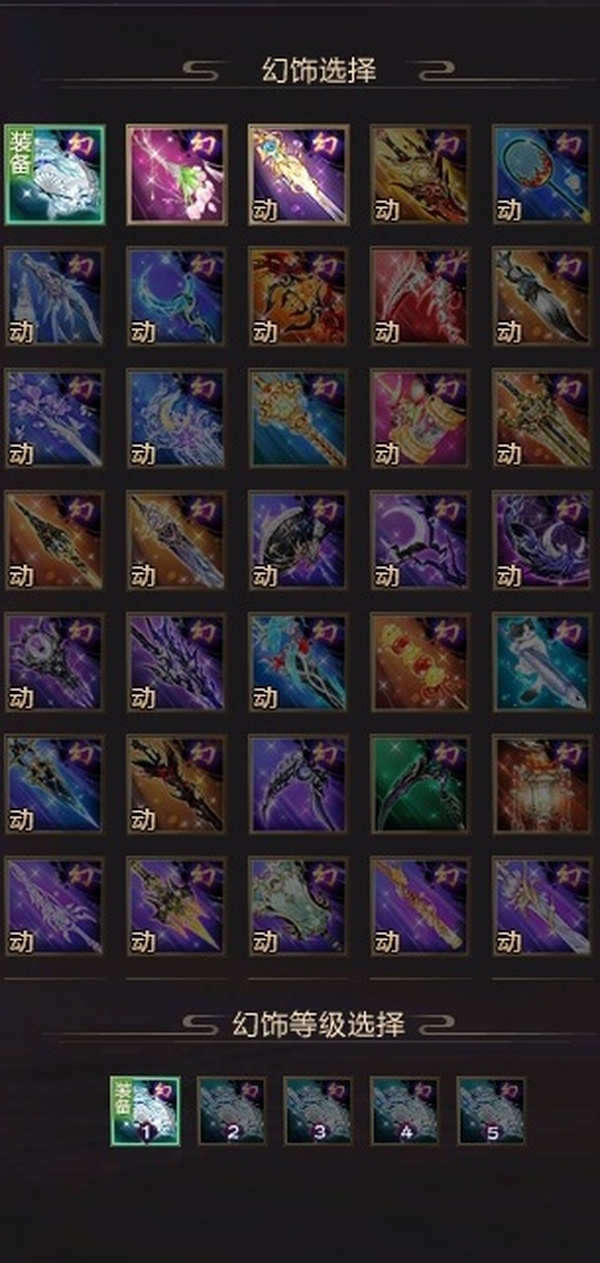
Task: Select the jade white axe skin
Action: [298, 906]
